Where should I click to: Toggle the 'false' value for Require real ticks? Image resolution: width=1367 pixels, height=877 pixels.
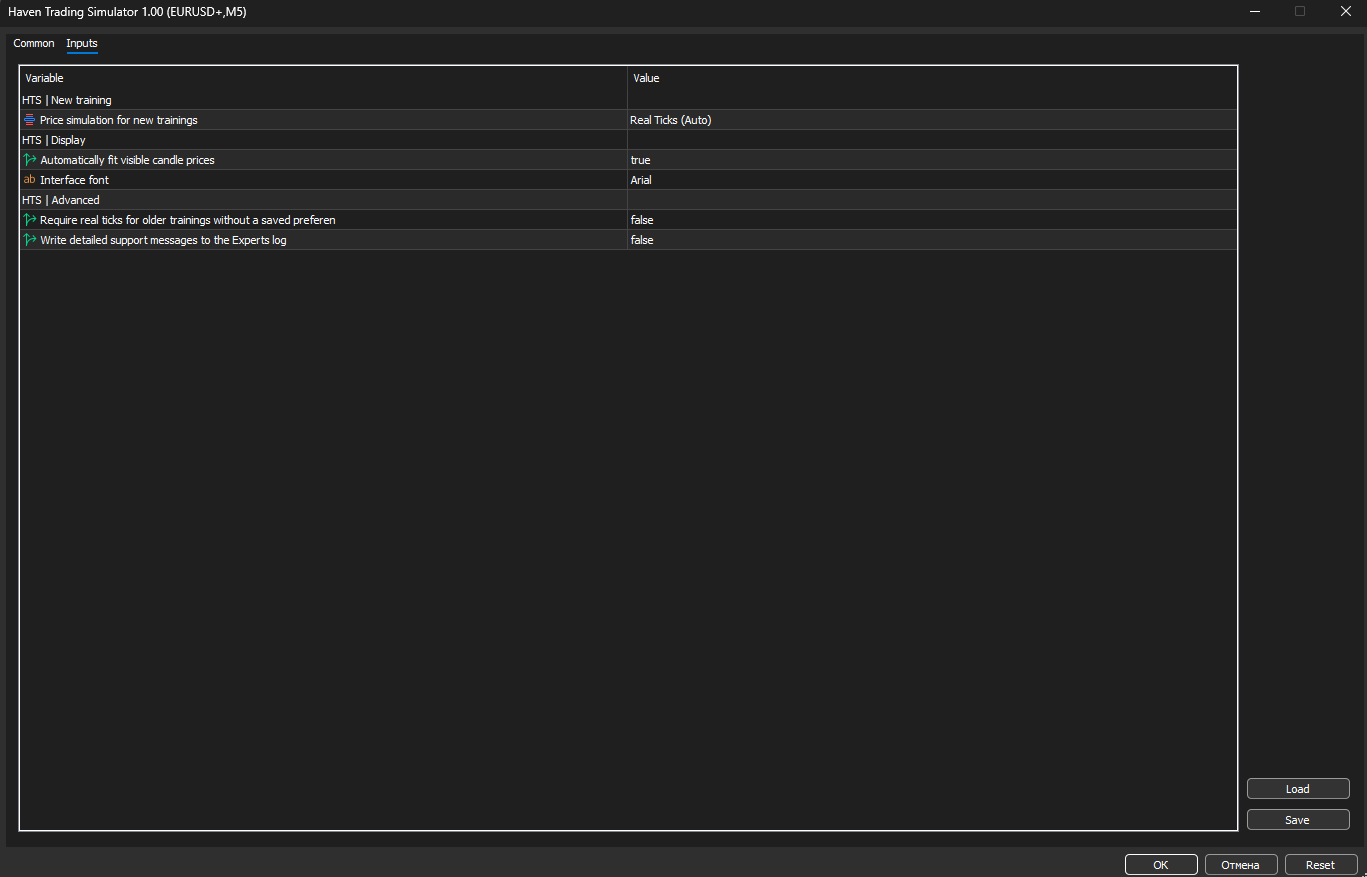point(932,220)
